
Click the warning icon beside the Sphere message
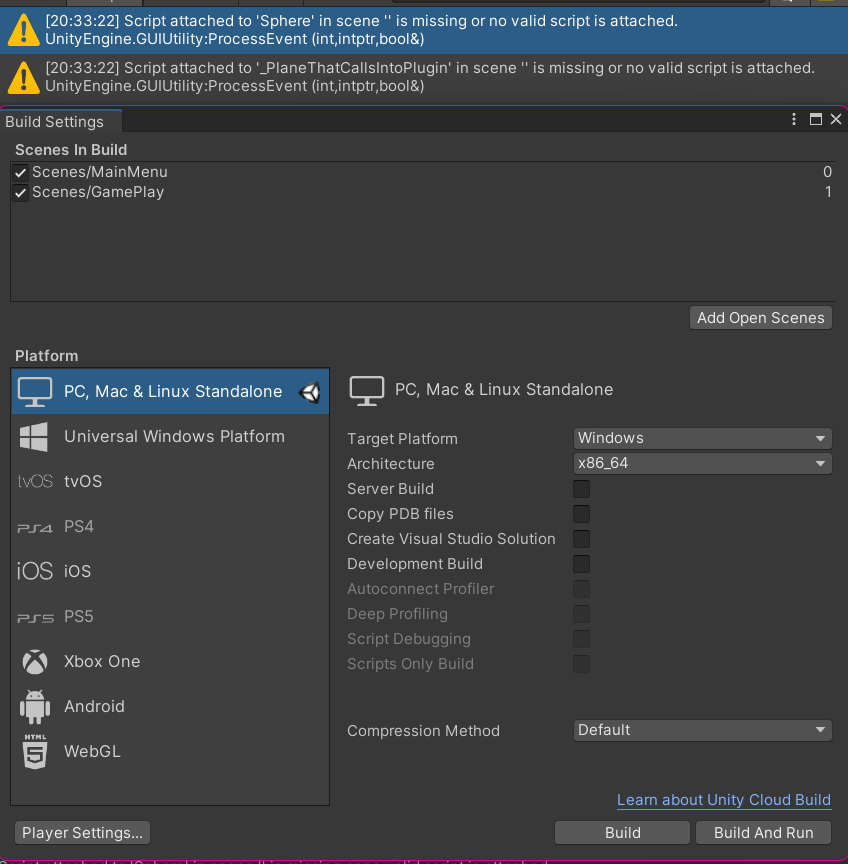pos(22,29)
